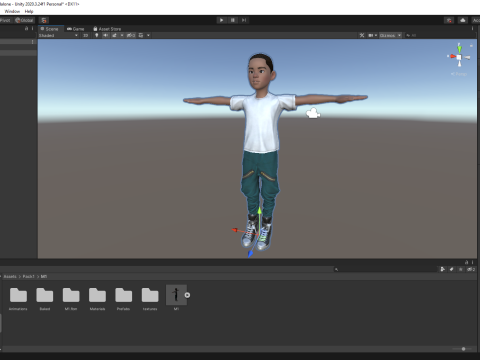Image resolution: width=480 pixels, height=360 pixels.
Task: Click the Project panel lock icon
Action: click(x=466, y=262)
